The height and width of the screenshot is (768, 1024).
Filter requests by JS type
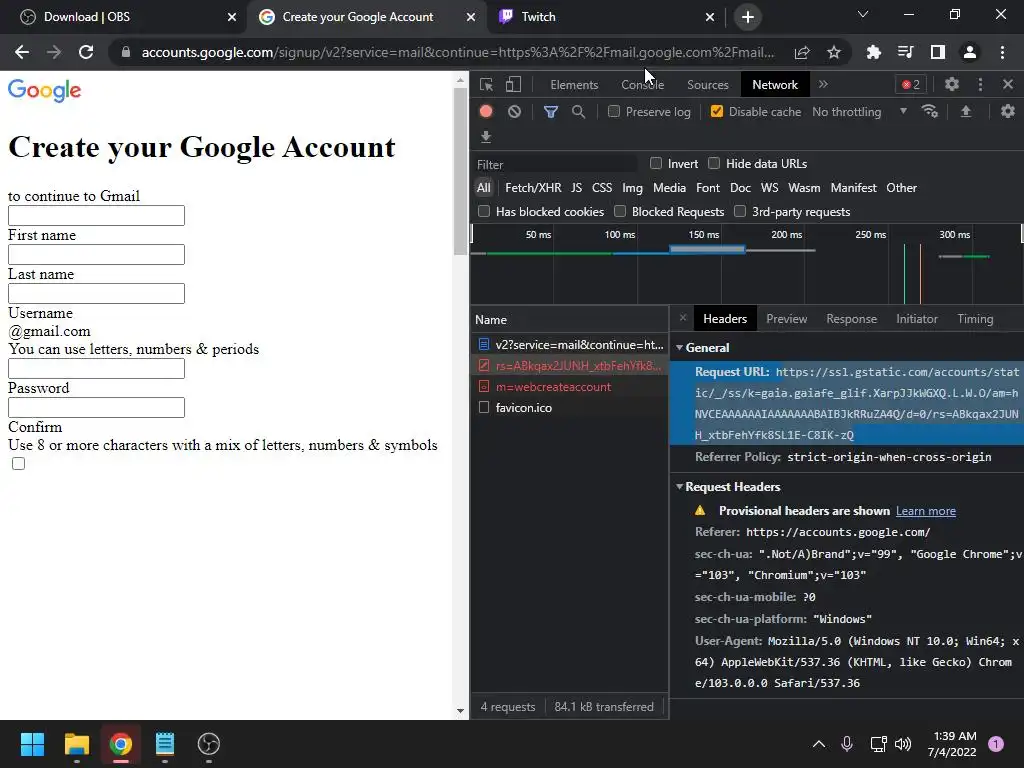(576, 188)
